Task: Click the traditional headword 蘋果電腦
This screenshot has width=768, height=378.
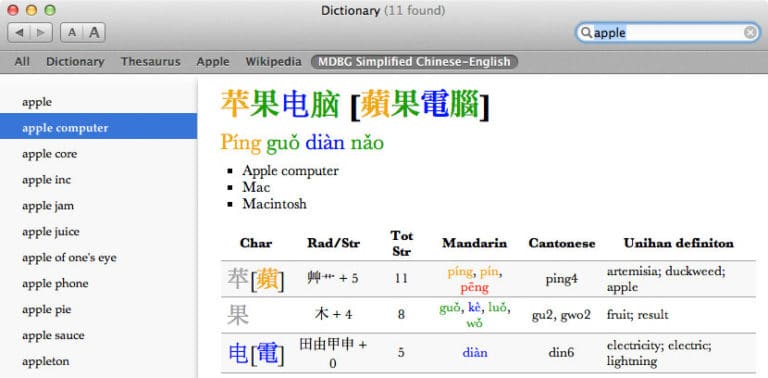Action: (420, 104)
